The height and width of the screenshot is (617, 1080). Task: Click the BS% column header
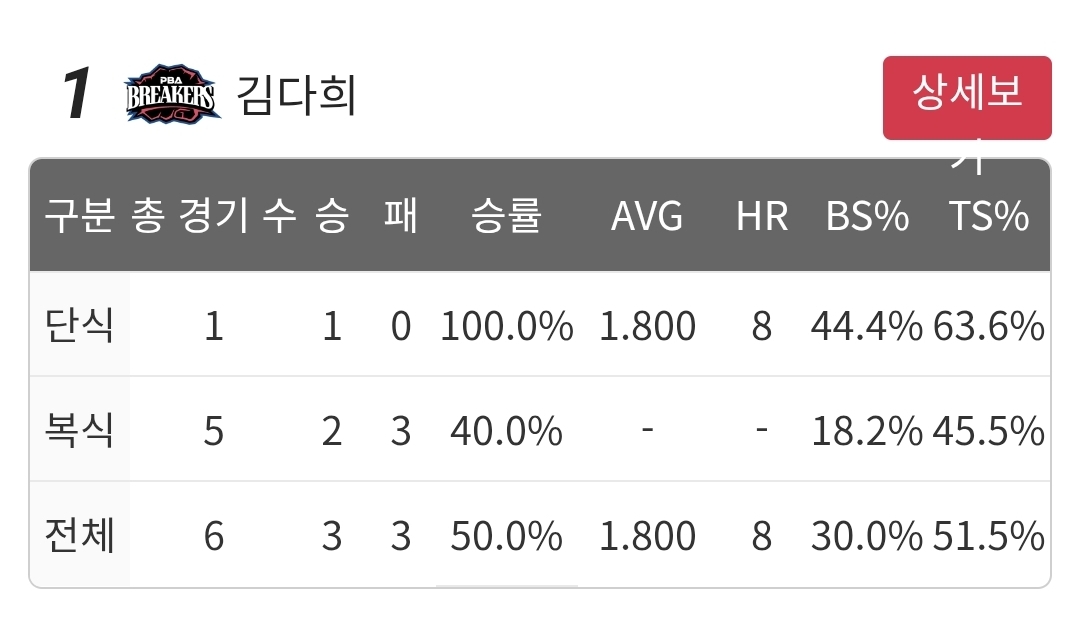[867, 216]
